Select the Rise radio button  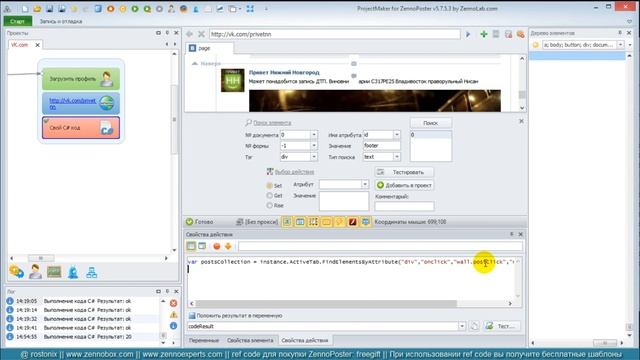(x=269, y=205)
